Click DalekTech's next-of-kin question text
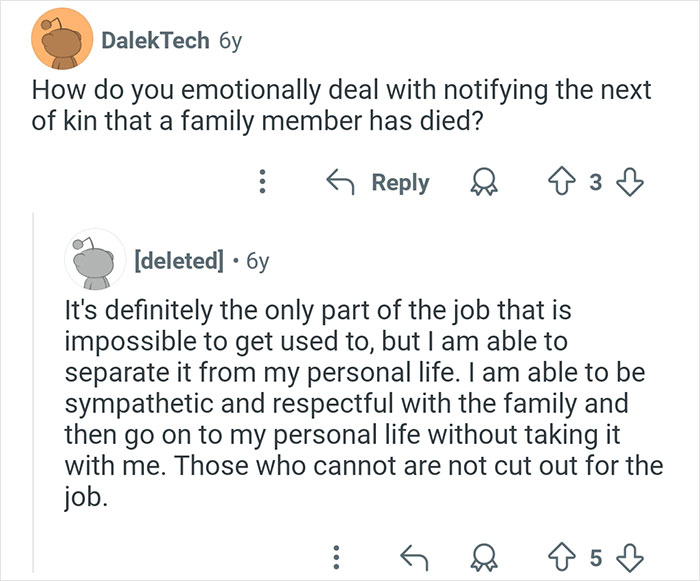 (x=340, y=106)
